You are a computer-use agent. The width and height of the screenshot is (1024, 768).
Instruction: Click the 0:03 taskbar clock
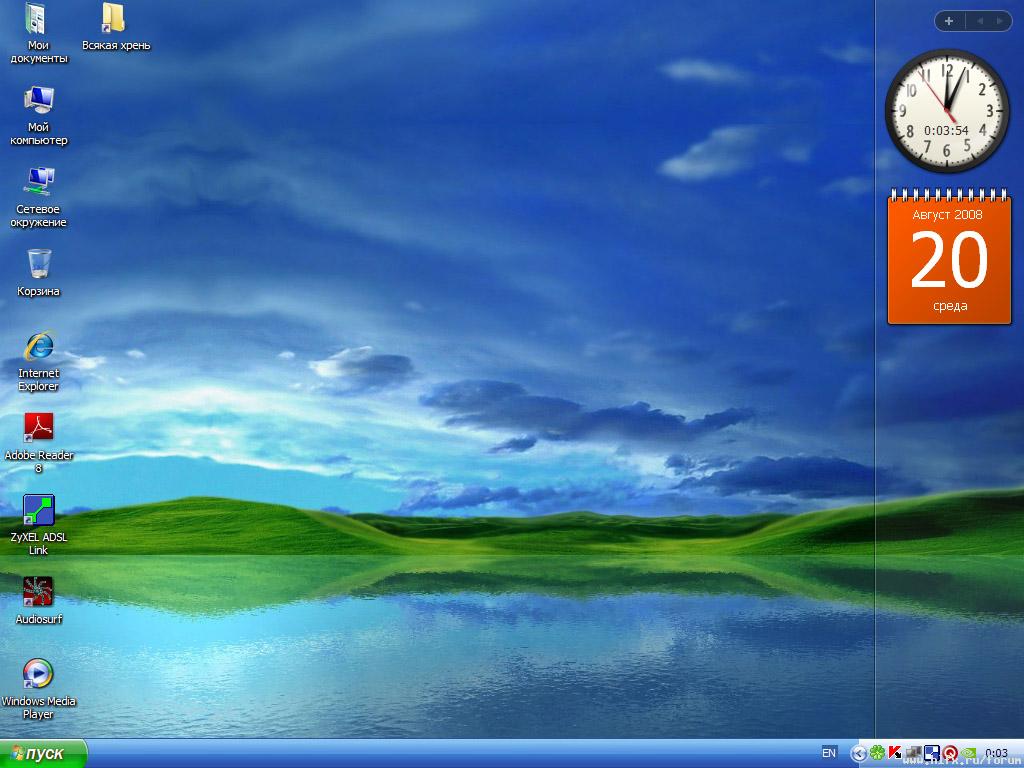pos(997,753)
